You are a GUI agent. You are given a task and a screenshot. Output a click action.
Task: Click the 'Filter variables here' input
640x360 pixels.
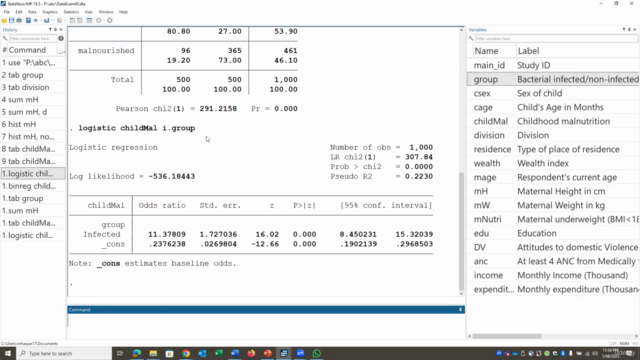(556, 38)
